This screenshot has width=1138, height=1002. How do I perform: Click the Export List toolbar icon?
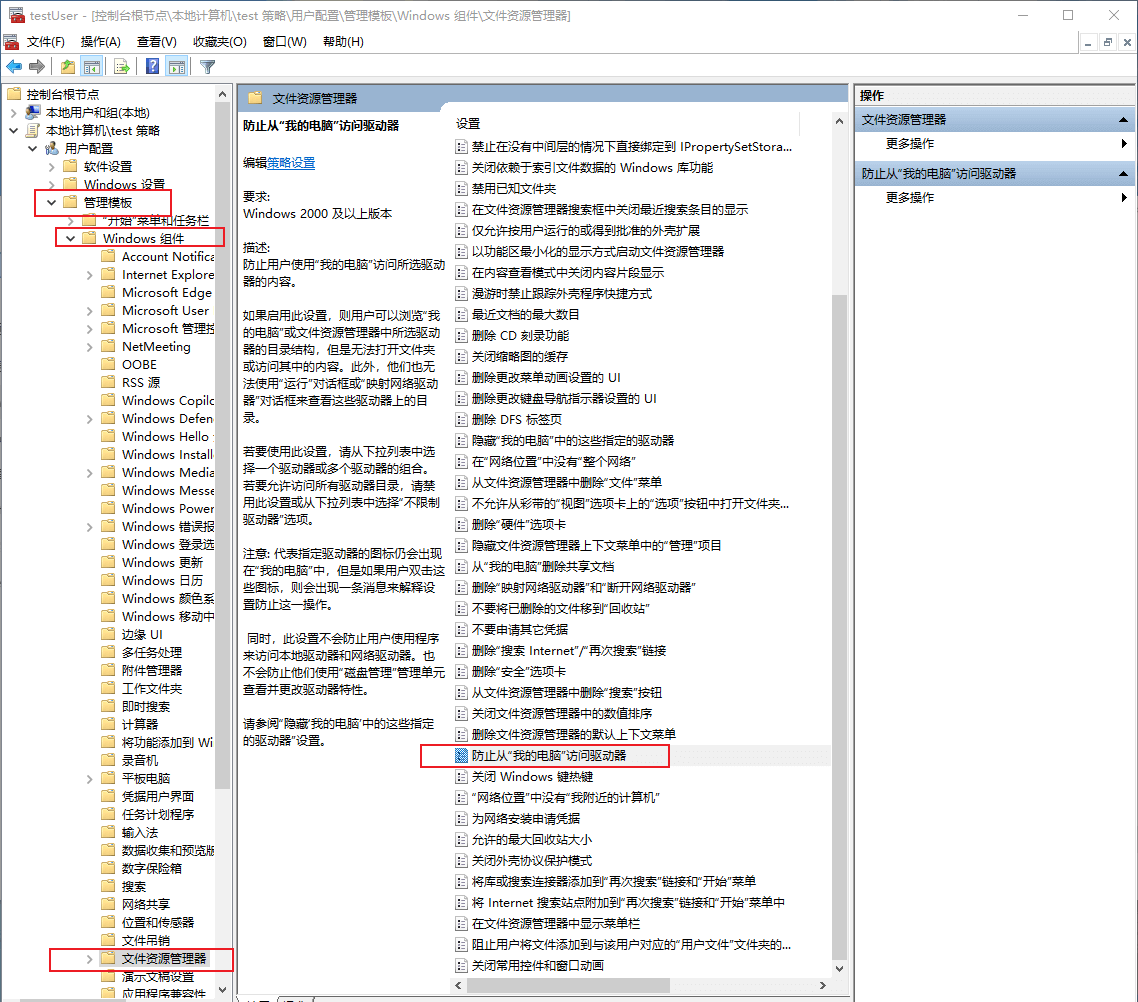pyautogui.click(x=121, y=67)
